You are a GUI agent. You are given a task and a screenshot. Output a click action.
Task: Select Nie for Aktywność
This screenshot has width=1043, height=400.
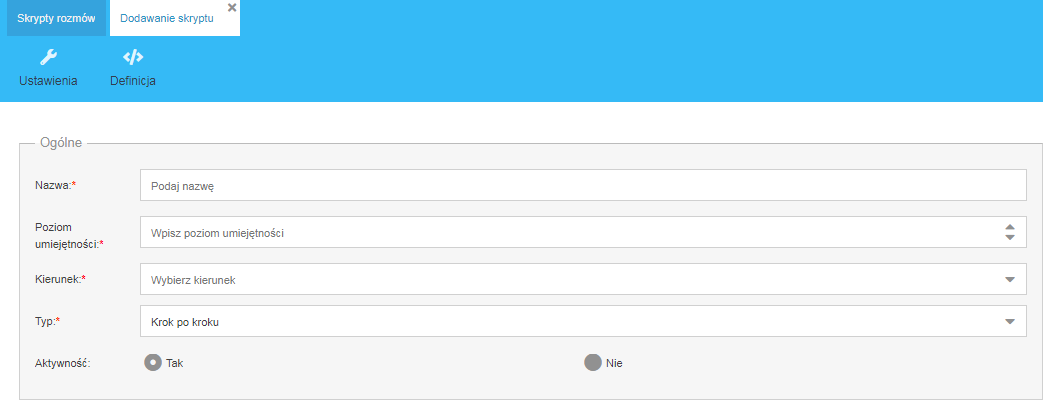point(593,363)
